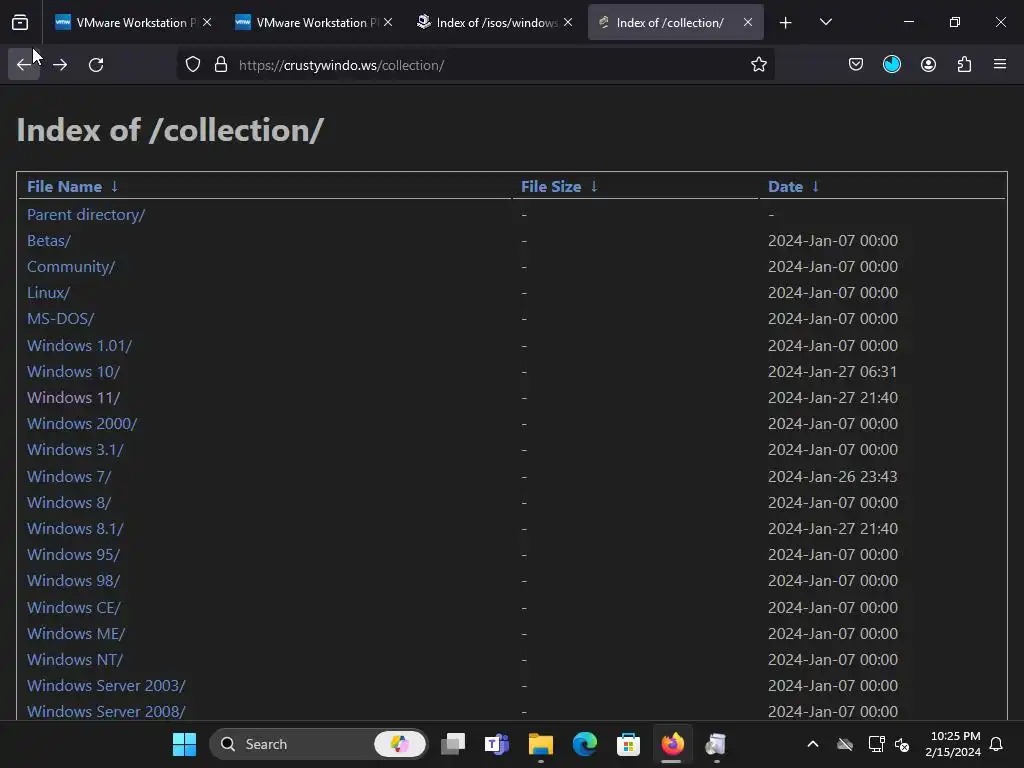Open the Firefox account icon
The image size is (1024, 768).
pyautogui.click(x=928, y=65)
